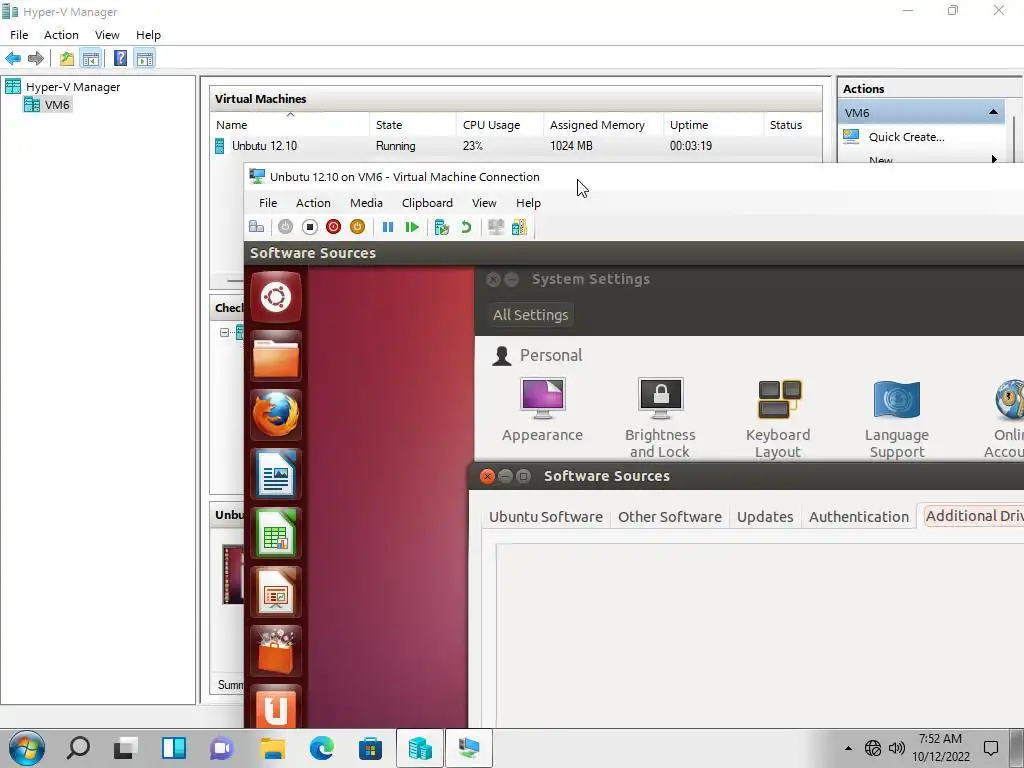
Task: Switch to the Authentication tab
Action: (858, 517)
